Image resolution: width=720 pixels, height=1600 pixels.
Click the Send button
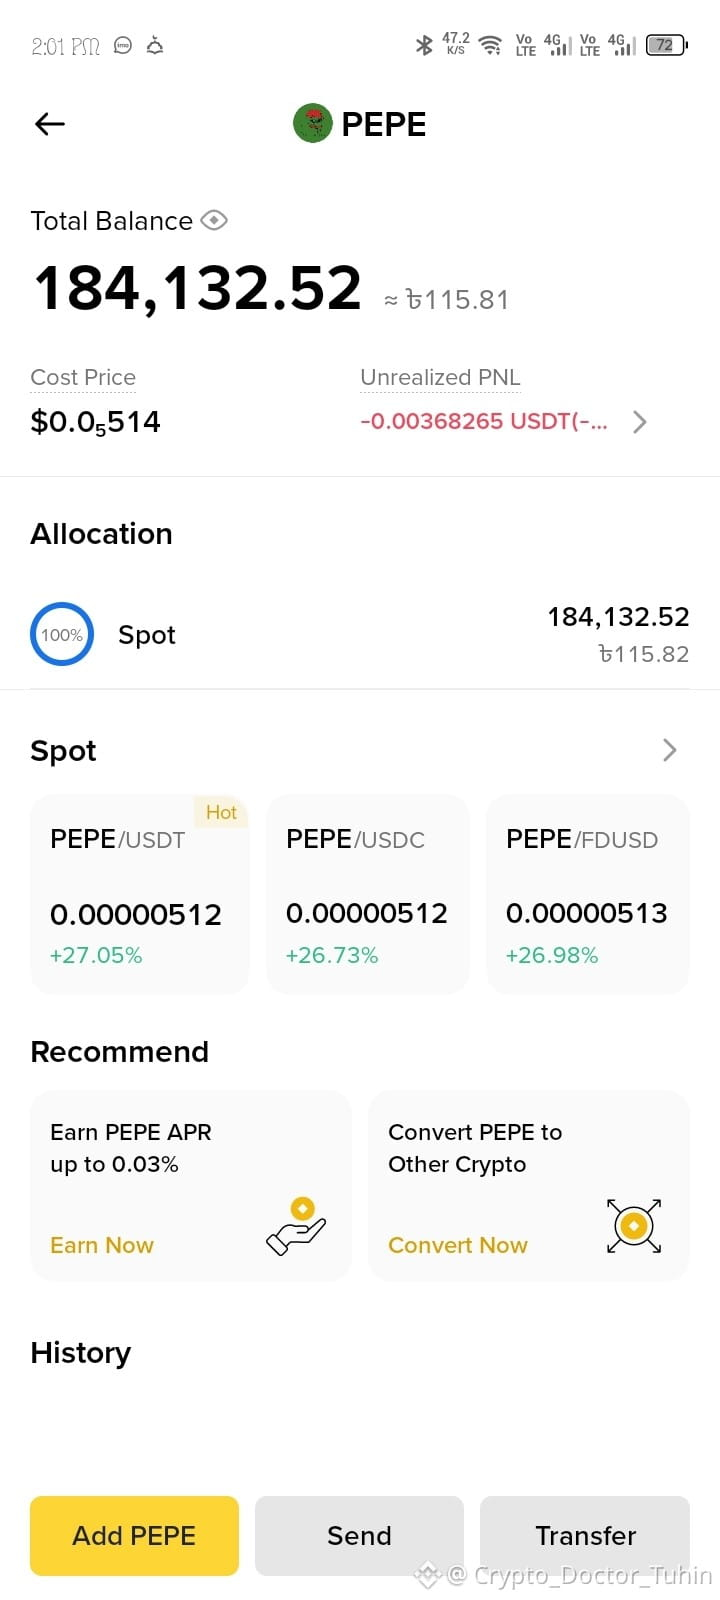point(359,1536)
